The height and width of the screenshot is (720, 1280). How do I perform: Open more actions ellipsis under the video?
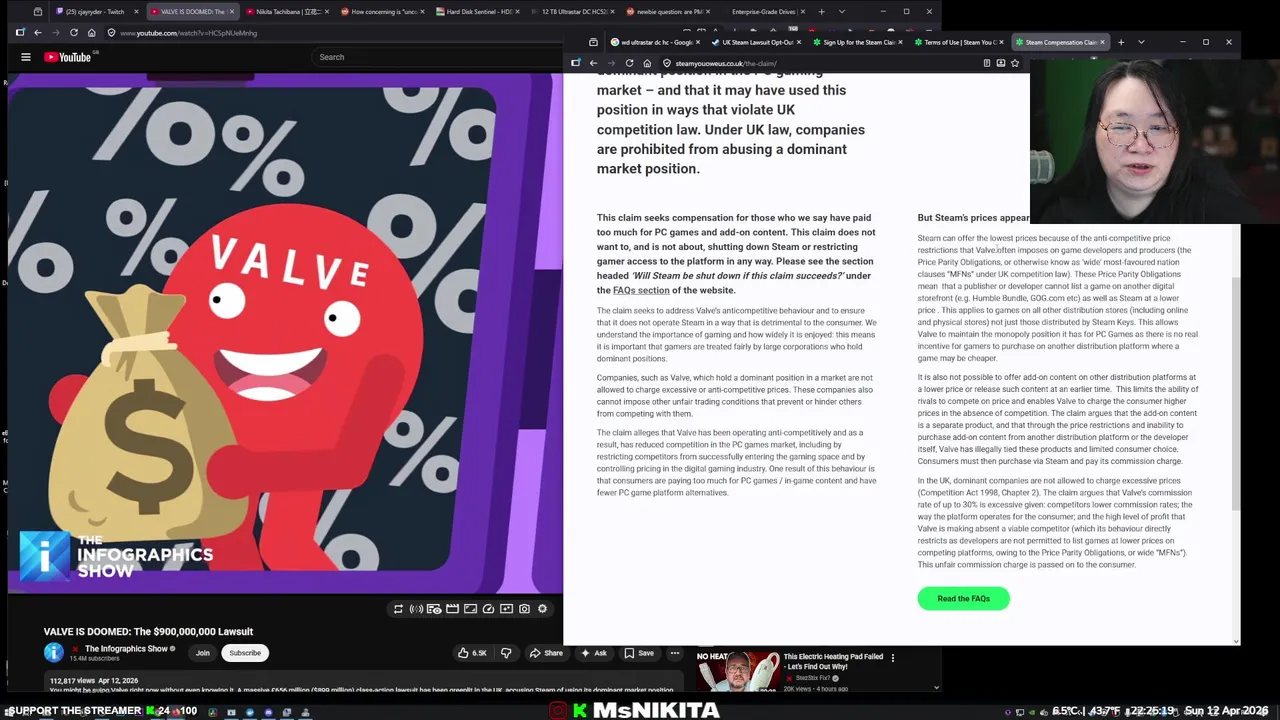675,653
